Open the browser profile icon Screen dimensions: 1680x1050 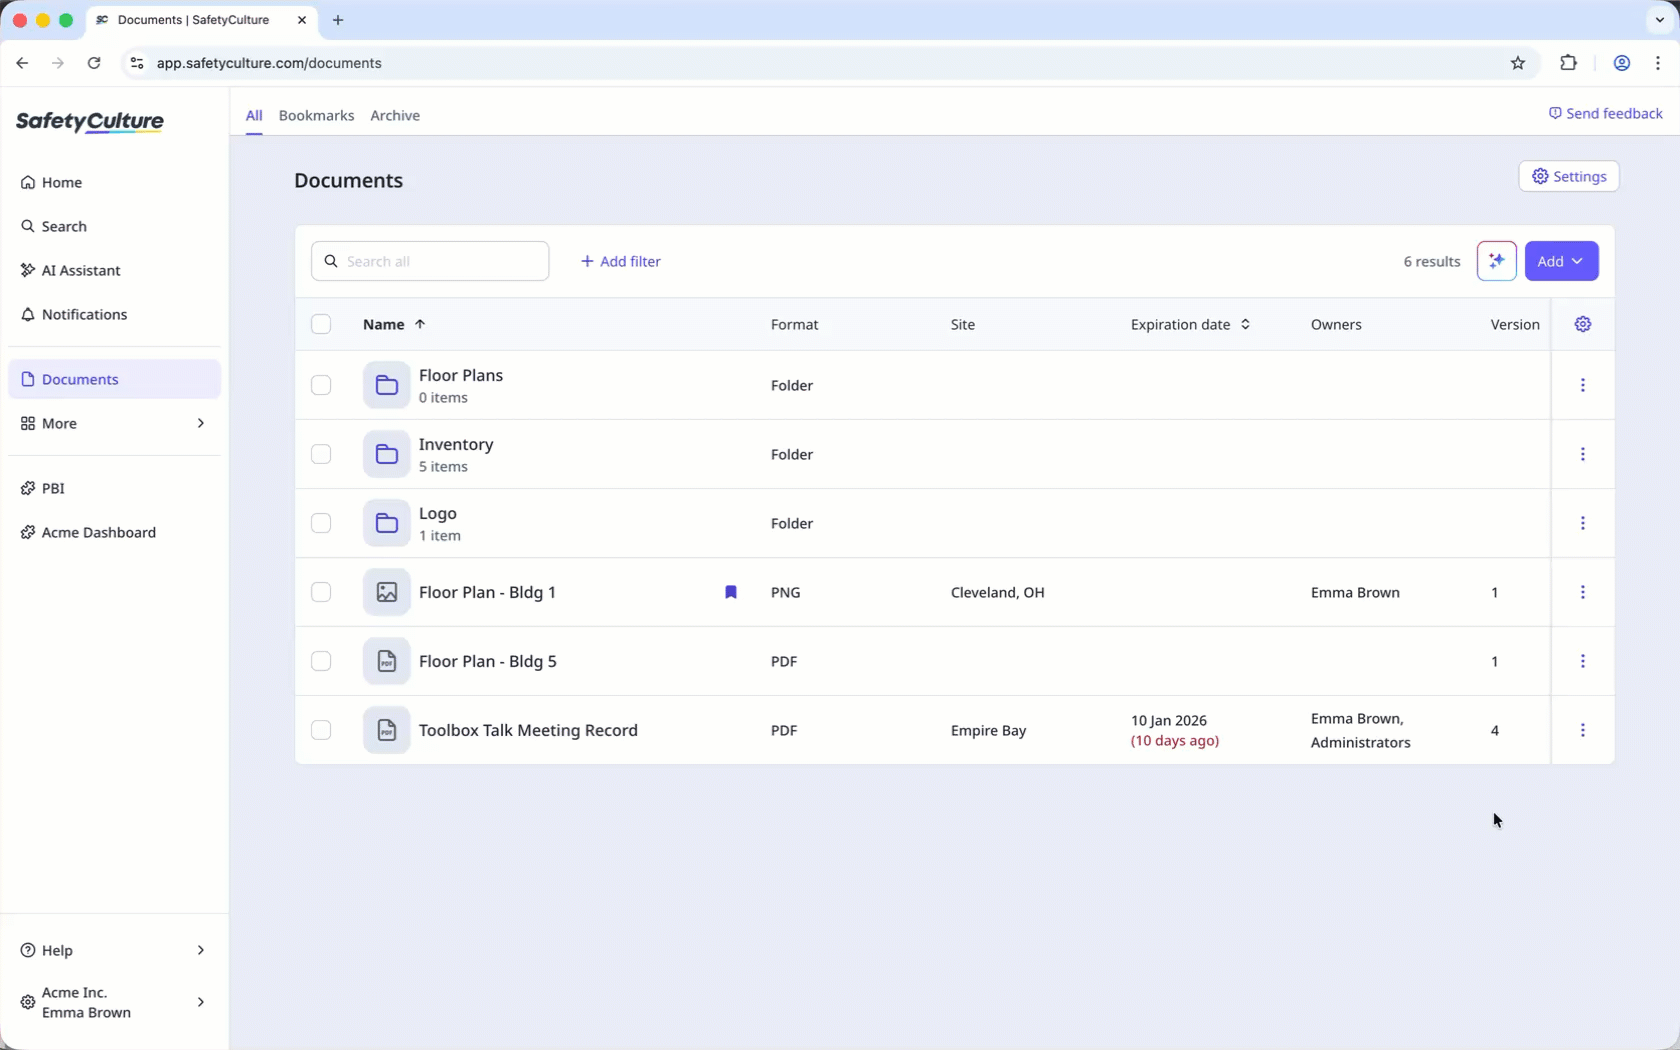pyautogui.click(x=1621, y=63)
